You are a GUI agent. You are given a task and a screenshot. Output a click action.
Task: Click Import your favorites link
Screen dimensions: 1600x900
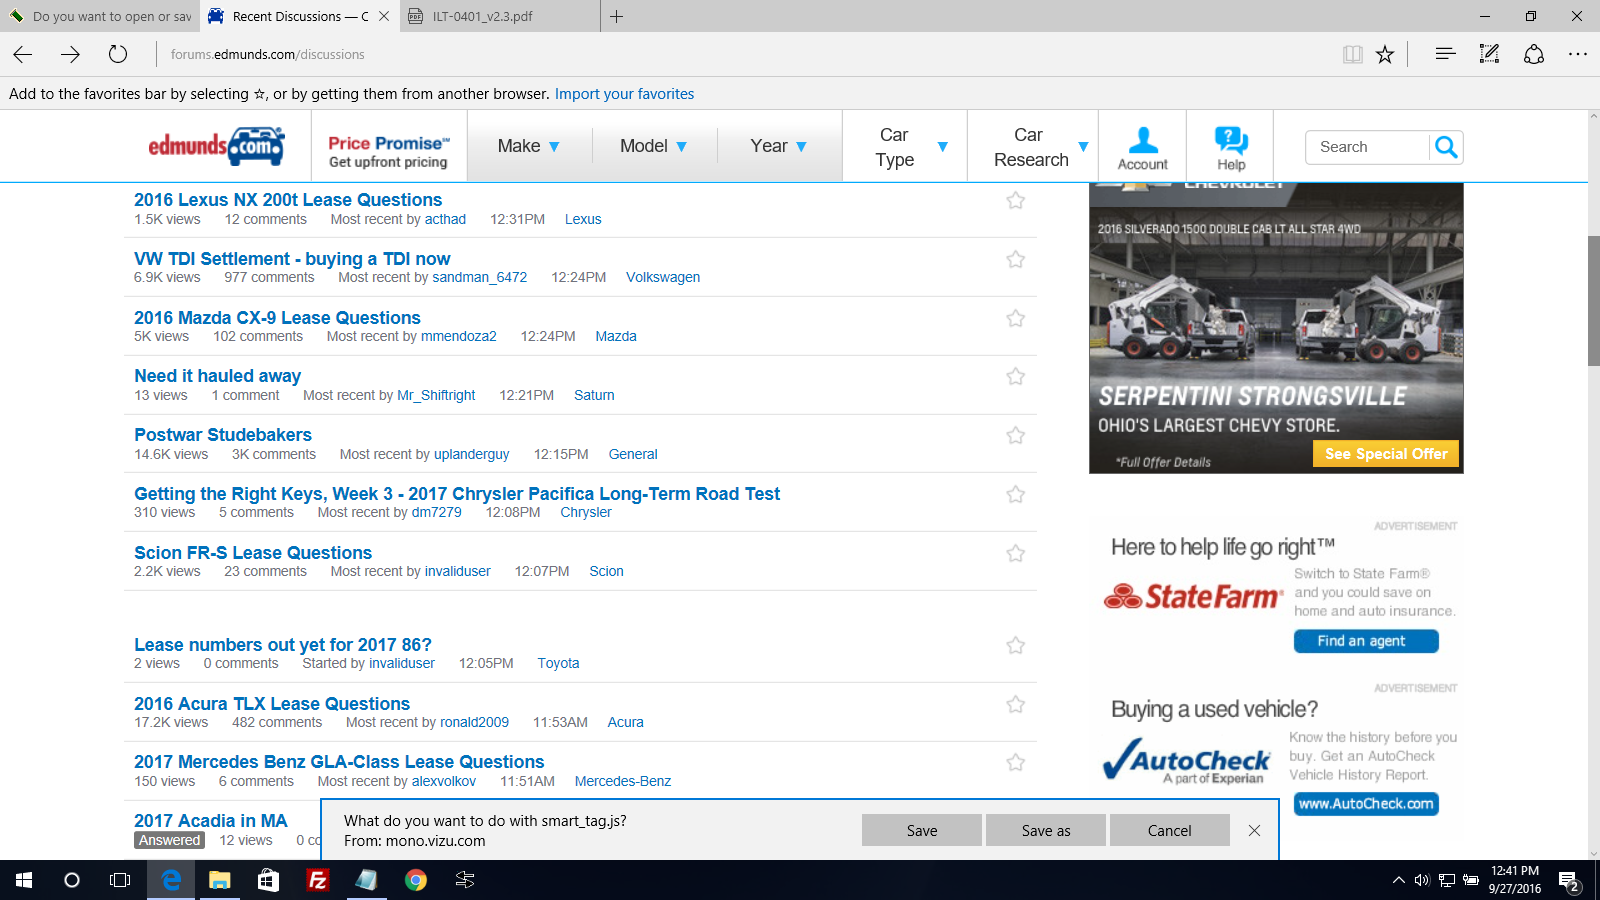click(x=624, y=94)
